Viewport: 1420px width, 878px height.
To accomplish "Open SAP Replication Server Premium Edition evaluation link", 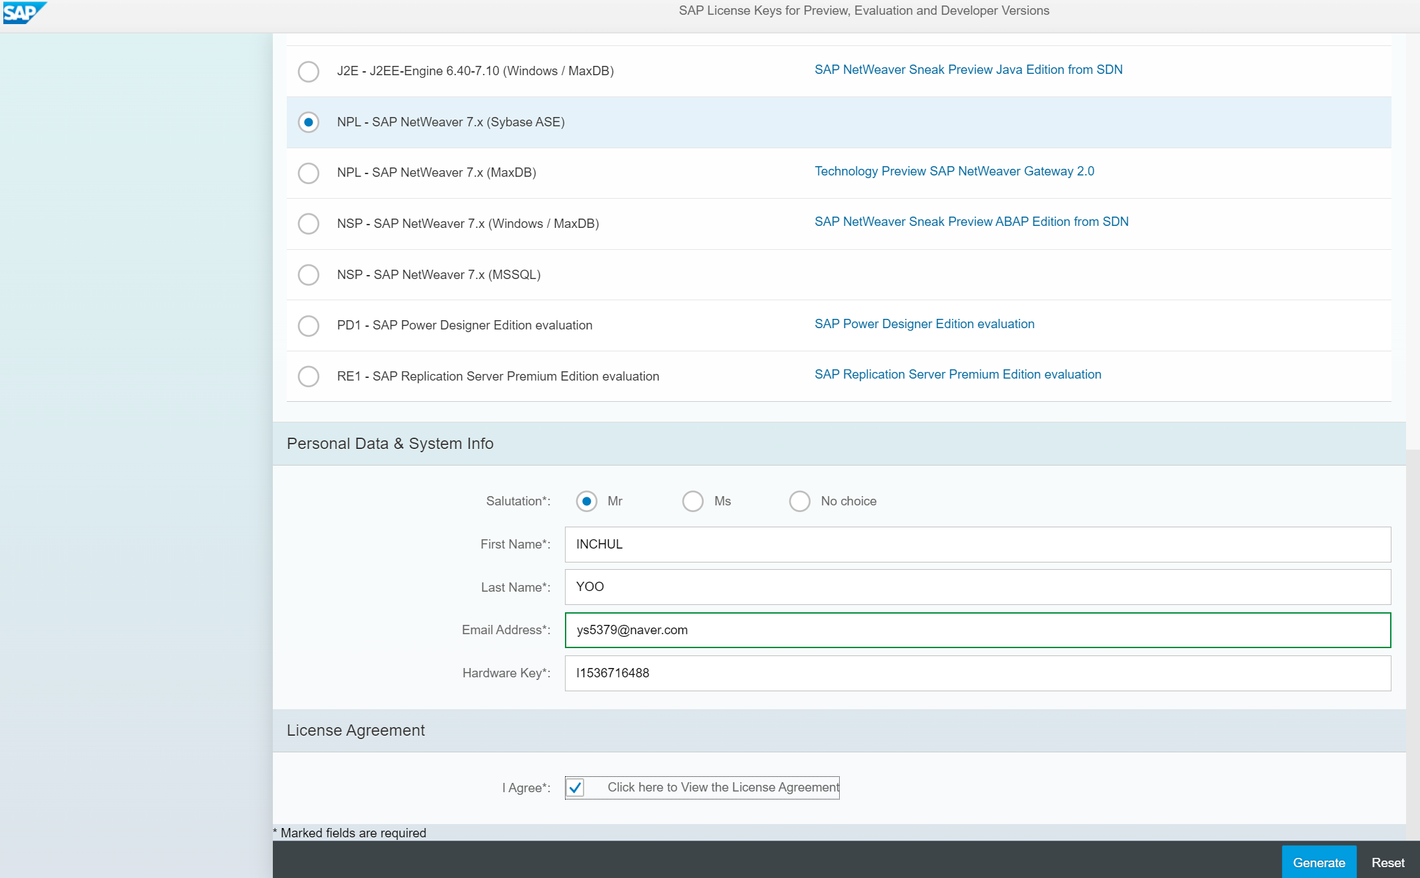I will point(958,375).
